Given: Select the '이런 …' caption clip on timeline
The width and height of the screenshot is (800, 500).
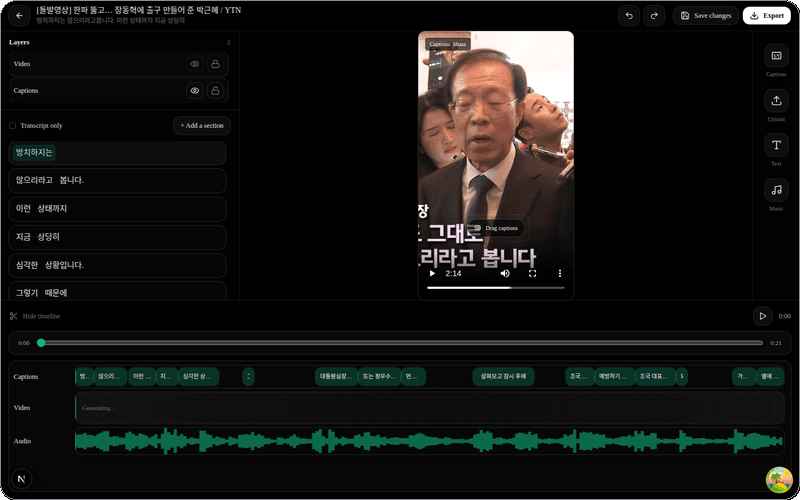Looking at the screenshot, I should point(142,377).
